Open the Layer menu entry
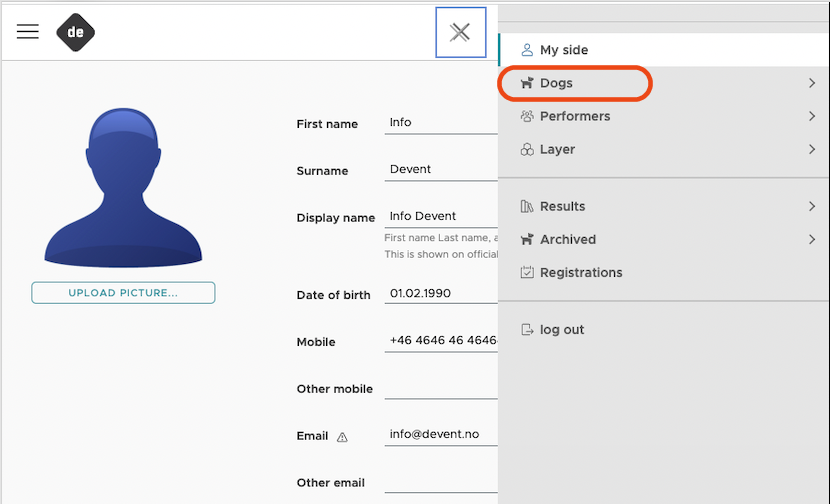The image size is (830, 504). [x=664, y=150]
